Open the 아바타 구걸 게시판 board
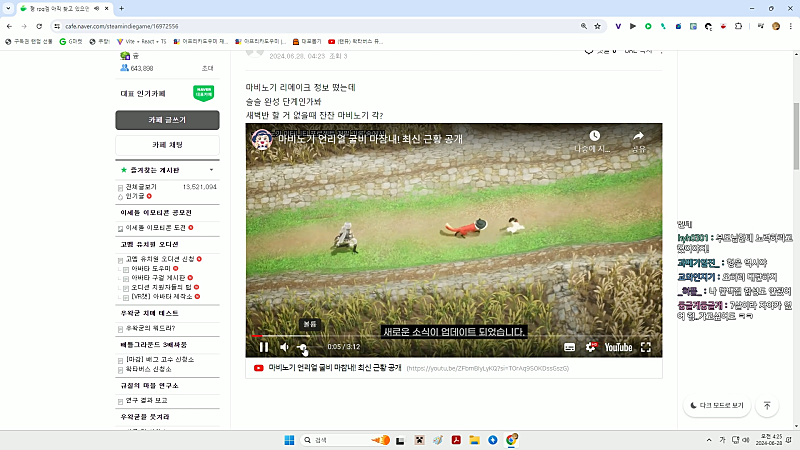The width and height of the screenshot is (800, 450). pos(158,278)
